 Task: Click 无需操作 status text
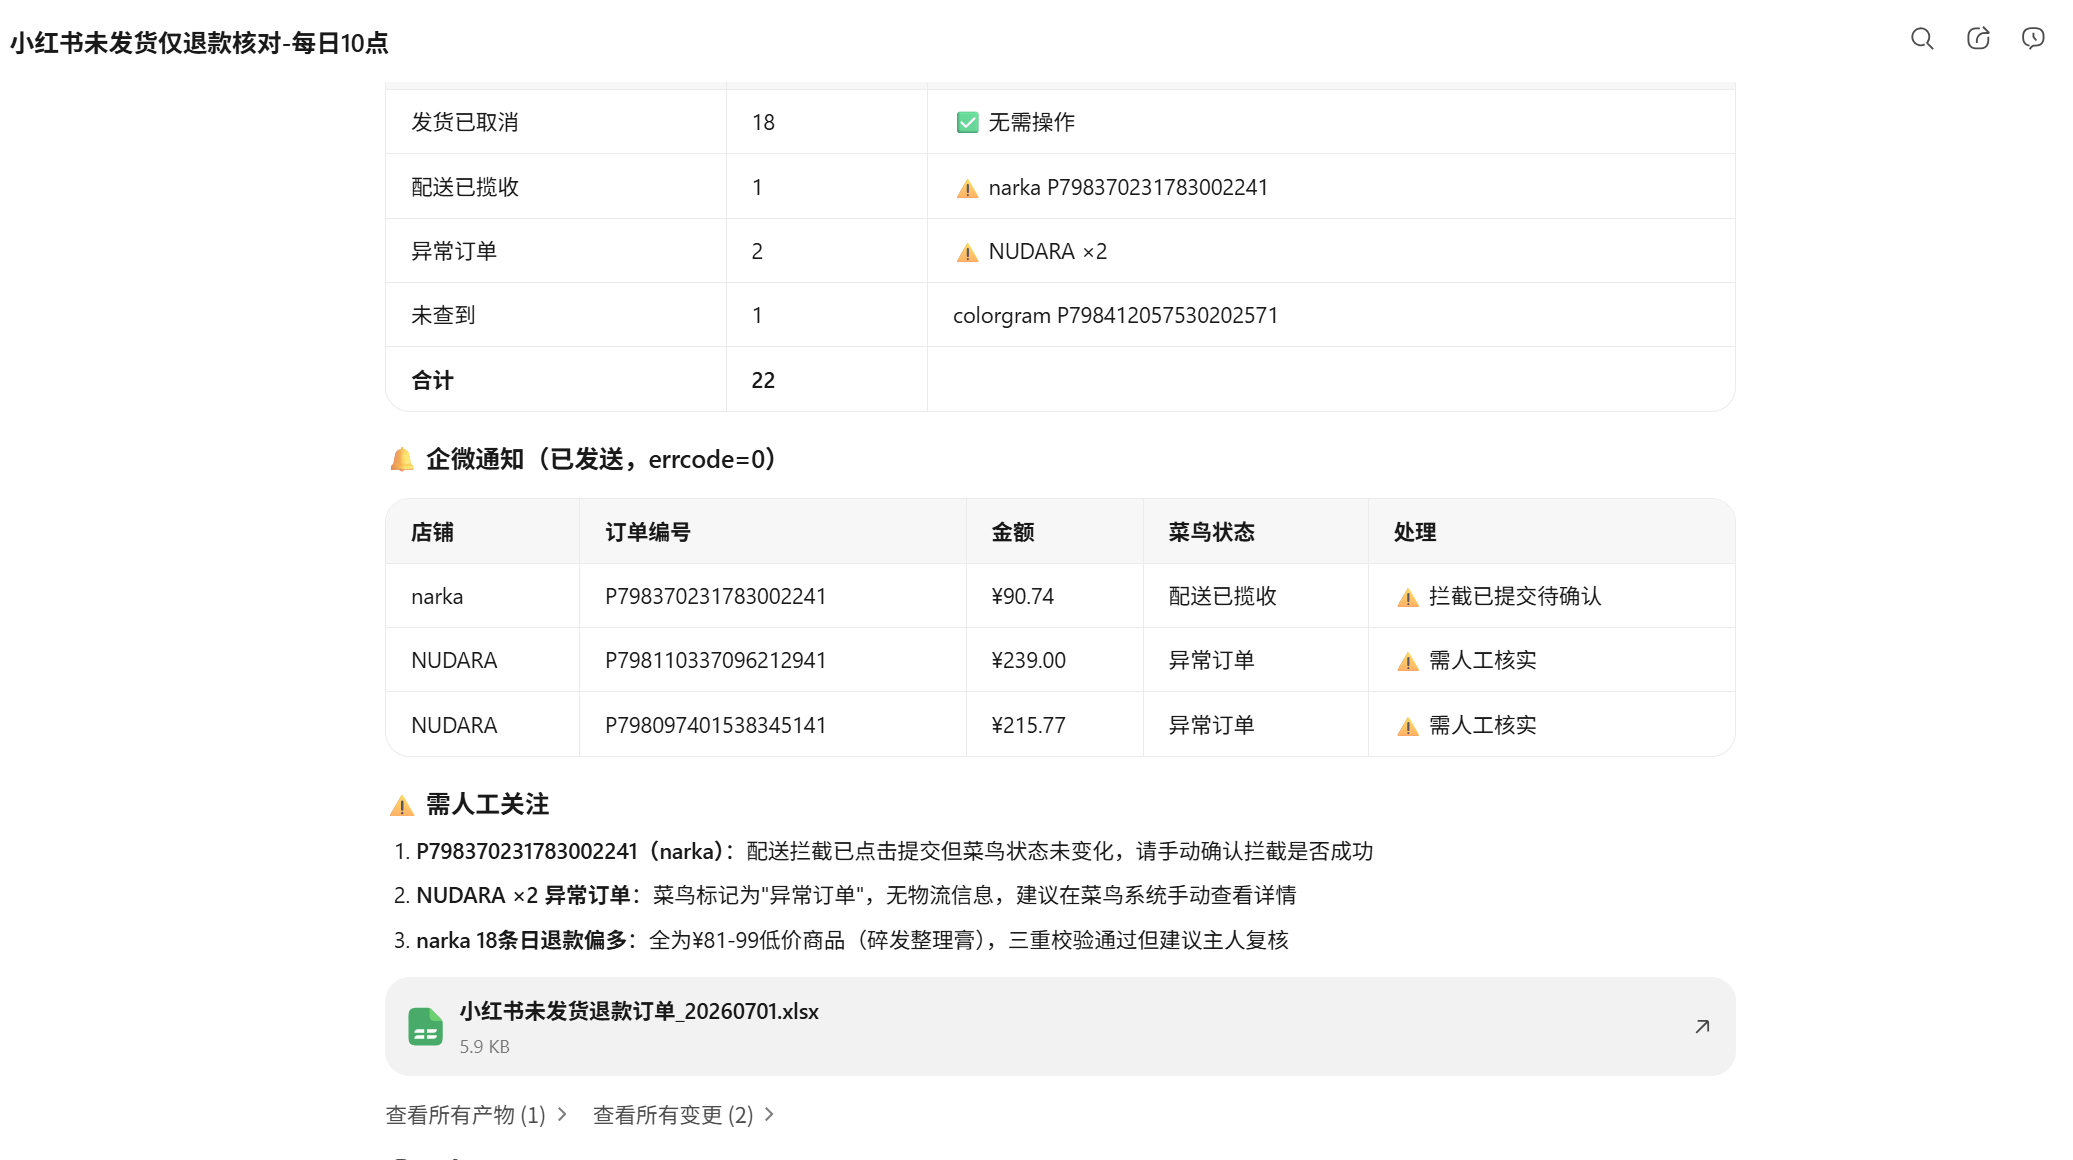1031,122
